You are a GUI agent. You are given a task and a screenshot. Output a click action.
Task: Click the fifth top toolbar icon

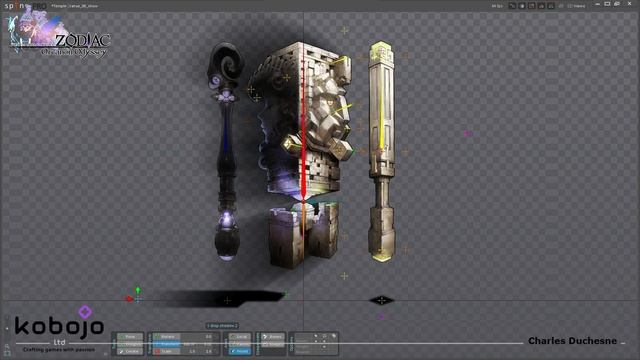coord(551,6)
